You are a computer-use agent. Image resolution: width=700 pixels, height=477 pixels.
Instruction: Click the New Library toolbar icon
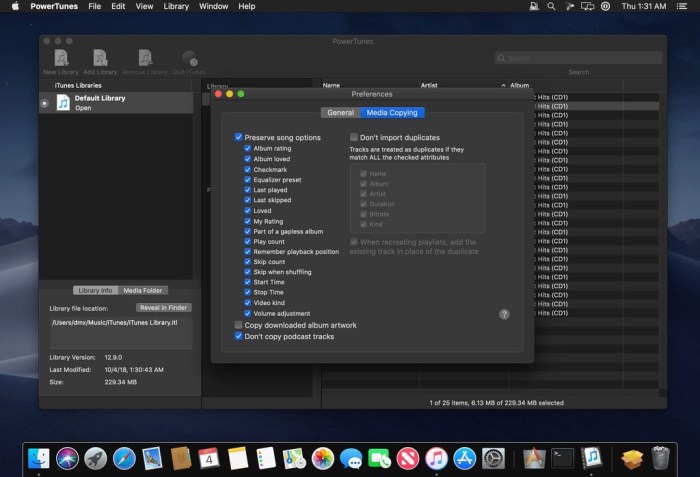61,58
